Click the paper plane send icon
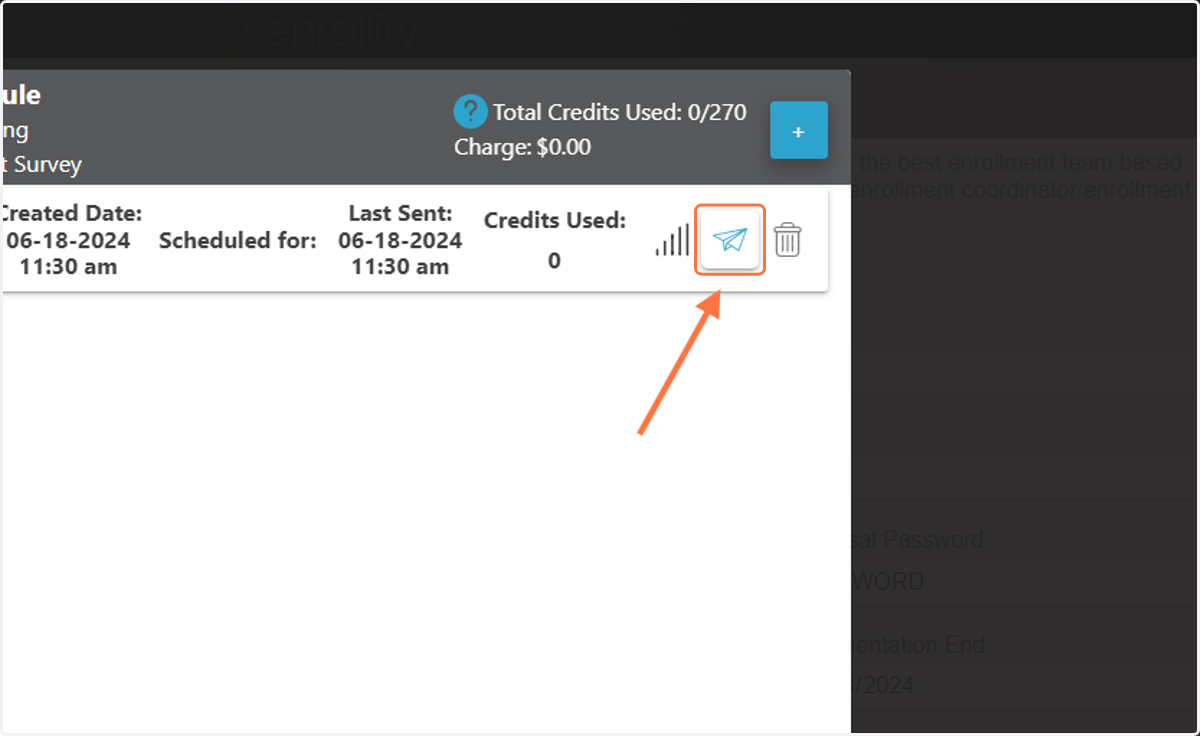The image size is (1200, 736). pyautogui.click(x=730, y=240)
